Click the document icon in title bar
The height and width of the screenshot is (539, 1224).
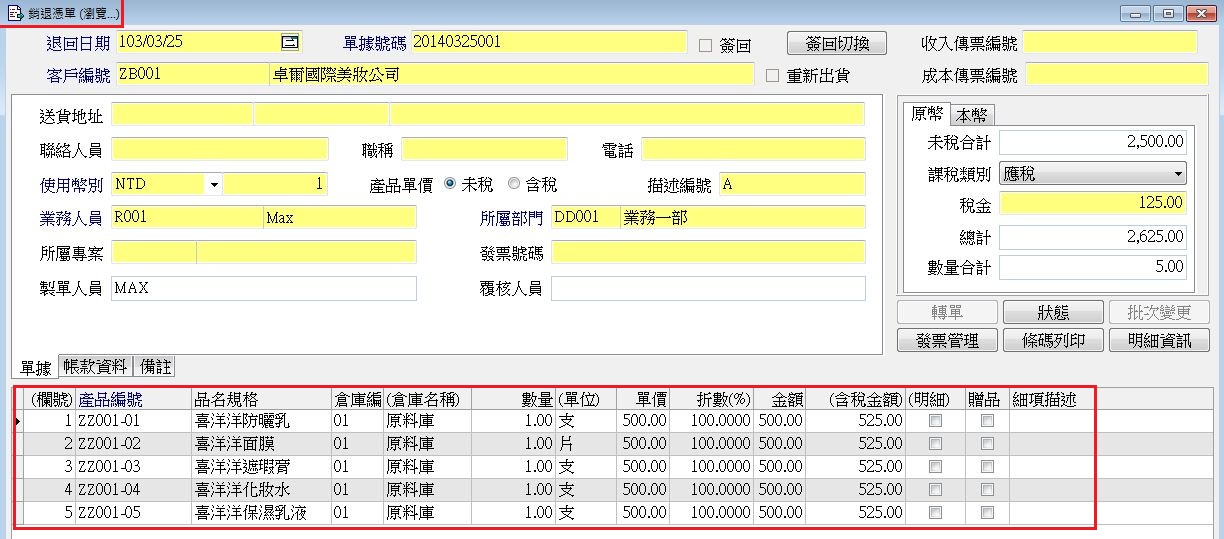click(x=14, y=13)
